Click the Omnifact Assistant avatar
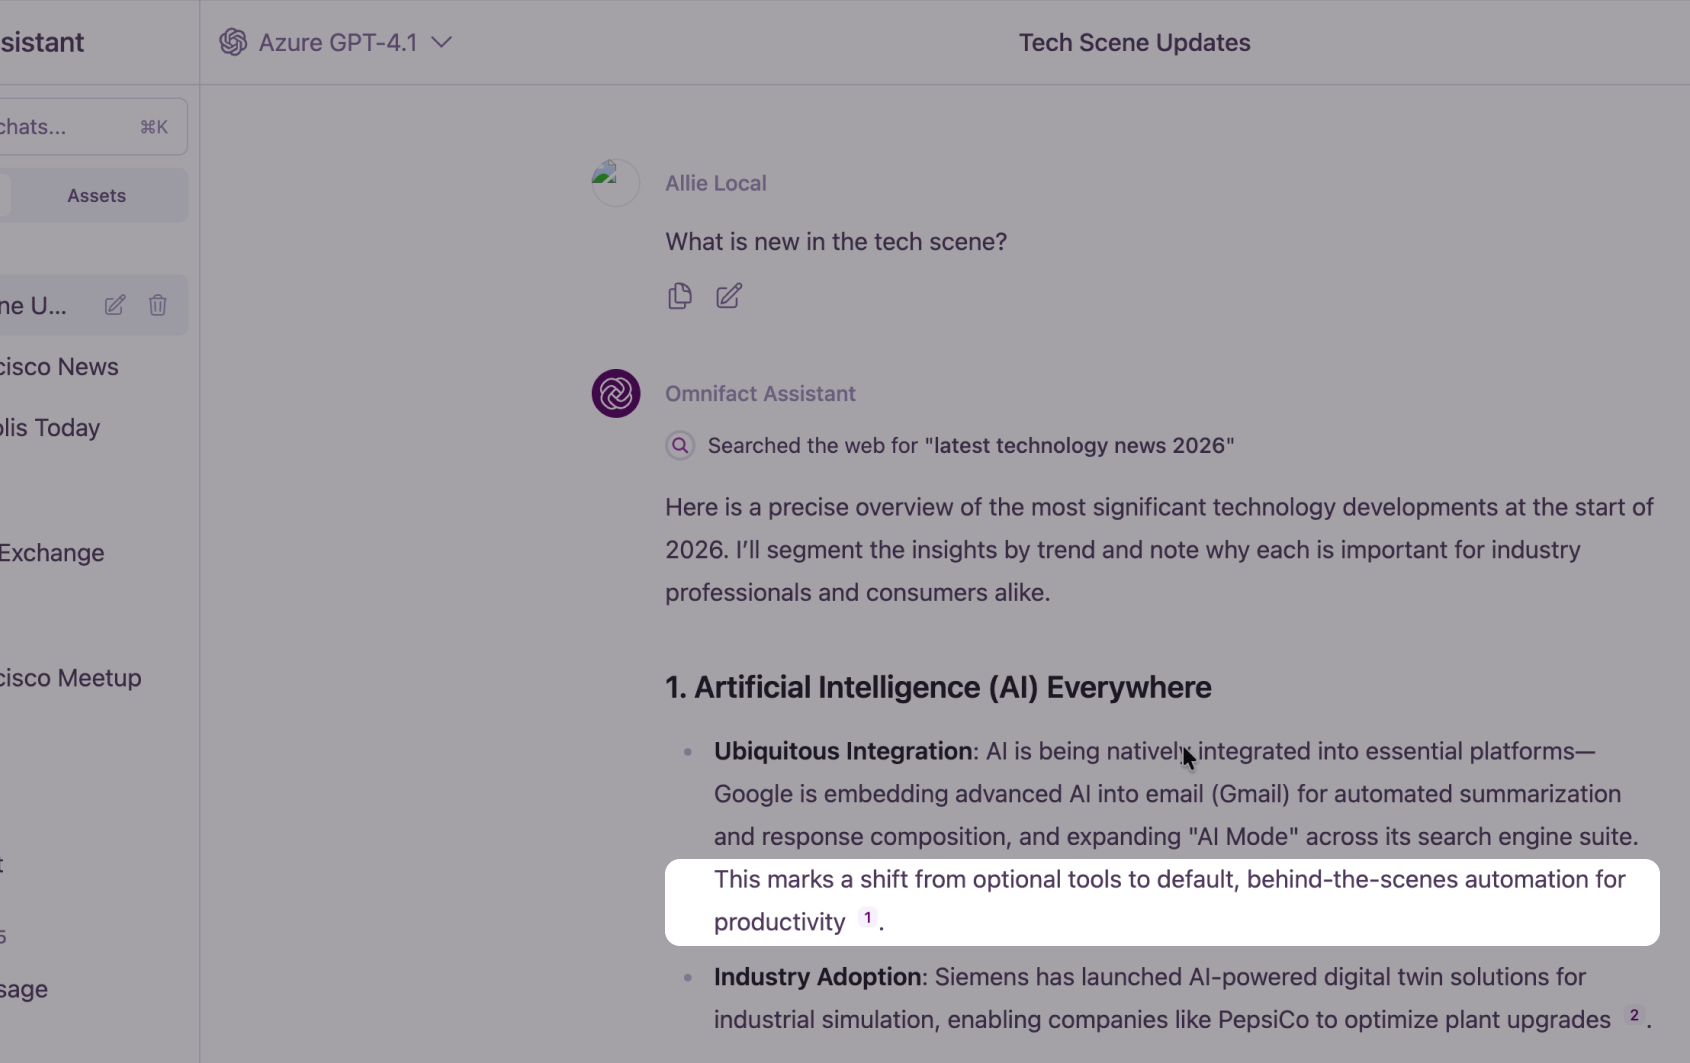1690x1063 pixels. point(616,393)
